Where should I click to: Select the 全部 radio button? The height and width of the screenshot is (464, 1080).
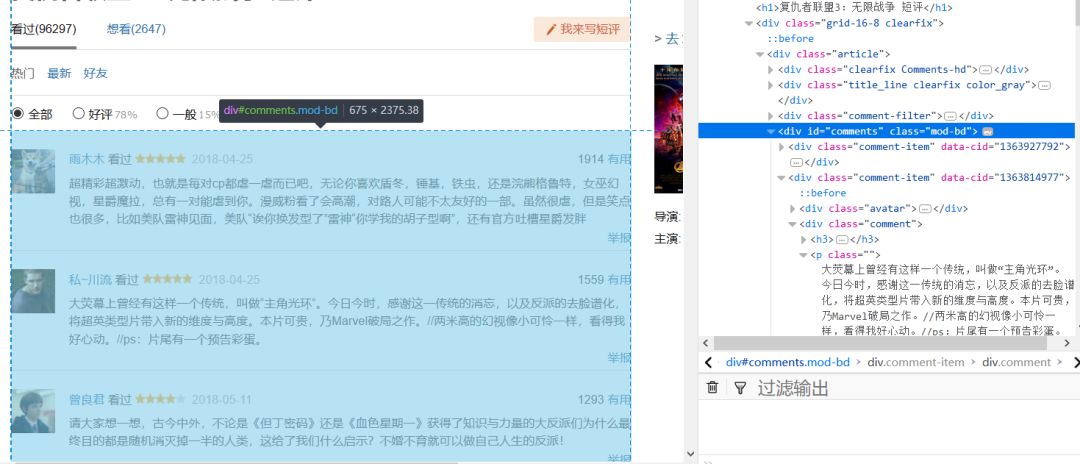[18, 114]
